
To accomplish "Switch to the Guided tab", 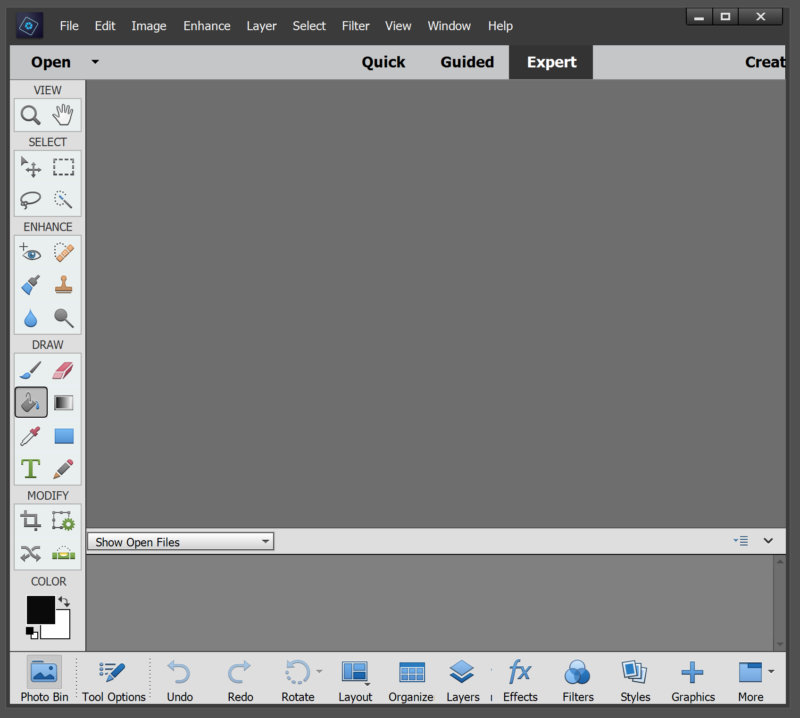I will point(467,62).
